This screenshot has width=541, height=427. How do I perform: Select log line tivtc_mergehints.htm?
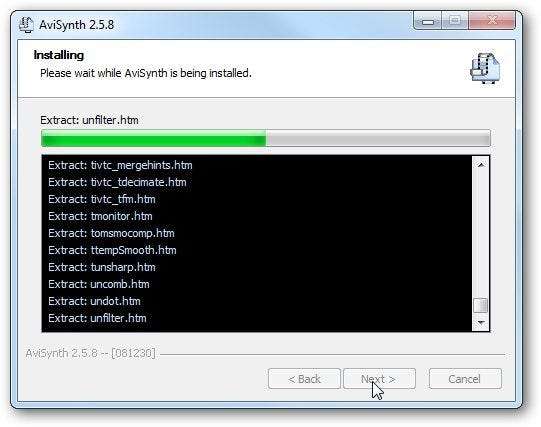pyautogui.click(x=120, y=165)
